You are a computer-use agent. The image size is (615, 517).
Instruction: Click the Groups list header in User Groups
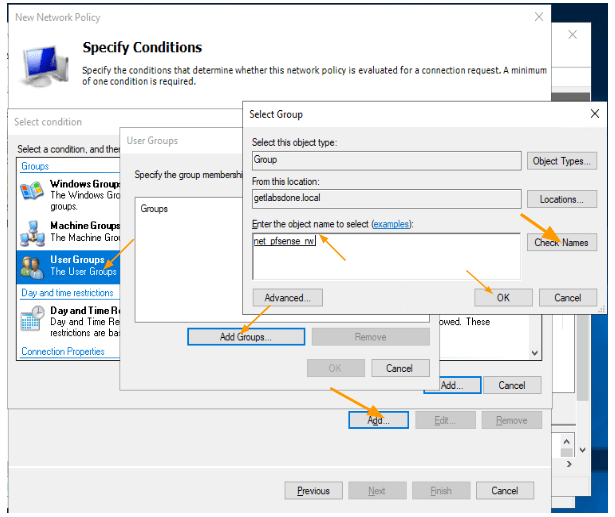(x=154, y=209)
